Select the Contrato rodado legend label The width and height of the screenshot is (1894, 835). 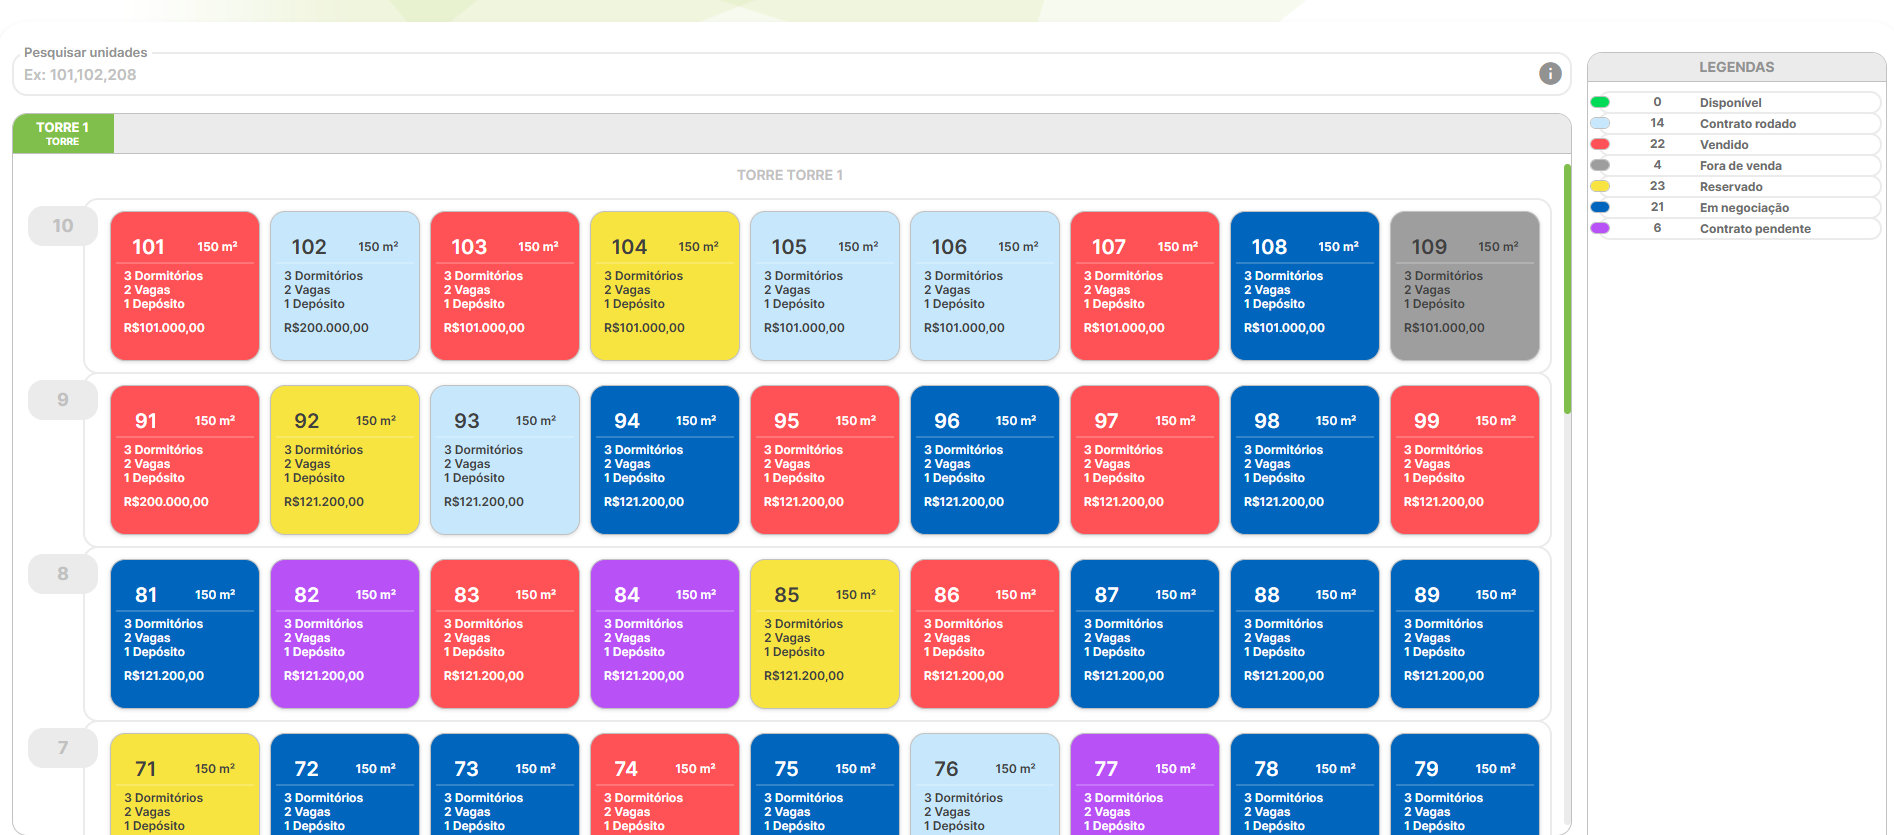pos(1748,123)
